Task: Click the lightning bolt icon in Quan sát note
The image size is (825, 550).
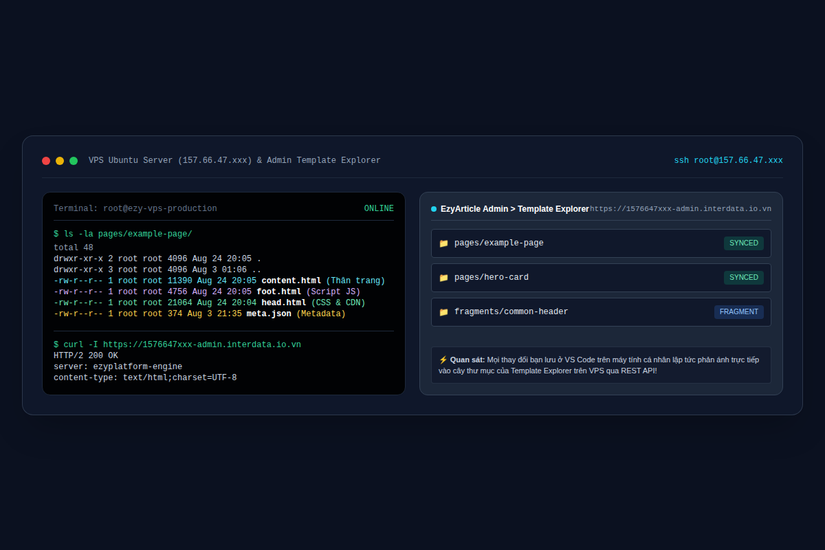Action: click(x=443, y=360)
